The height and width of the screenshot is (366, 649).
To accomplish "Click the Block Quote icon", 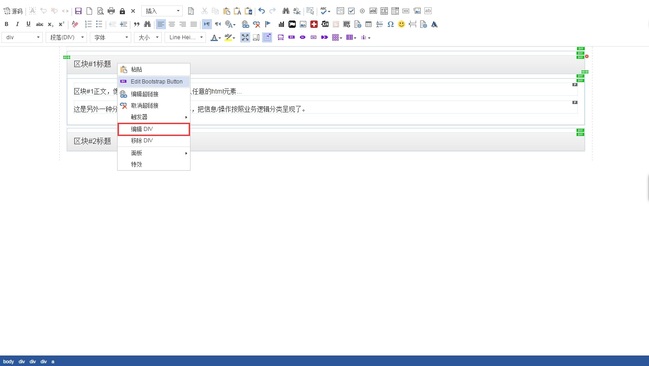I will pos(137,24).
